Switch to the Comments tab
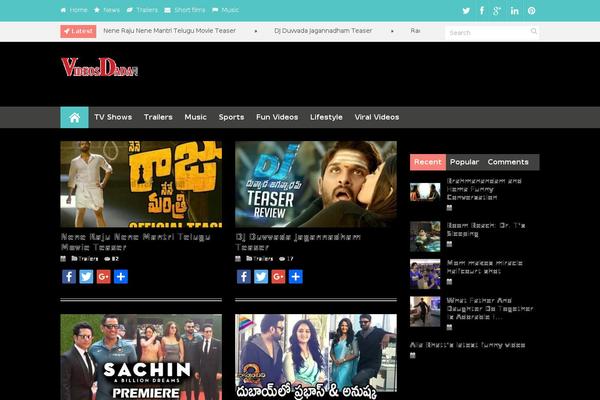The width and height of the screenshot is (600, 400). point(508,162)
